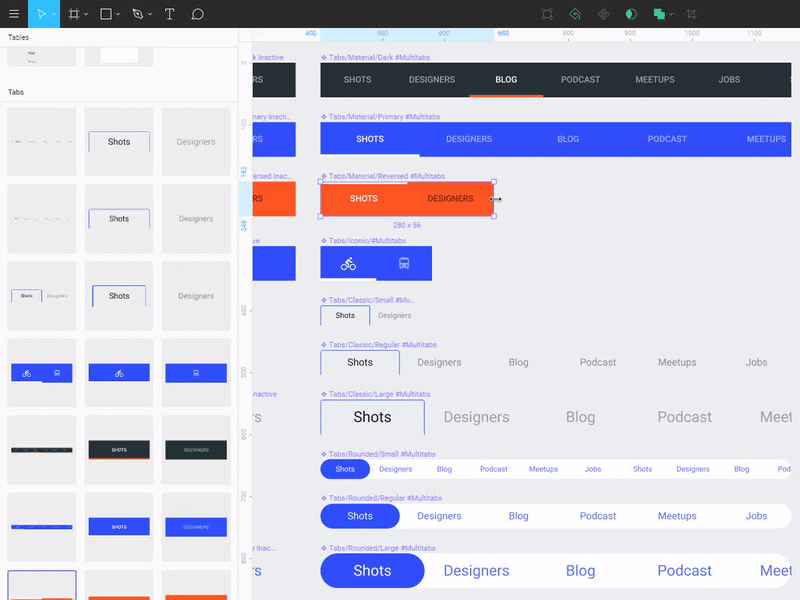This screenshot has width=800, height=600.
Task: Select the Move tool
Action: [42, 14]
